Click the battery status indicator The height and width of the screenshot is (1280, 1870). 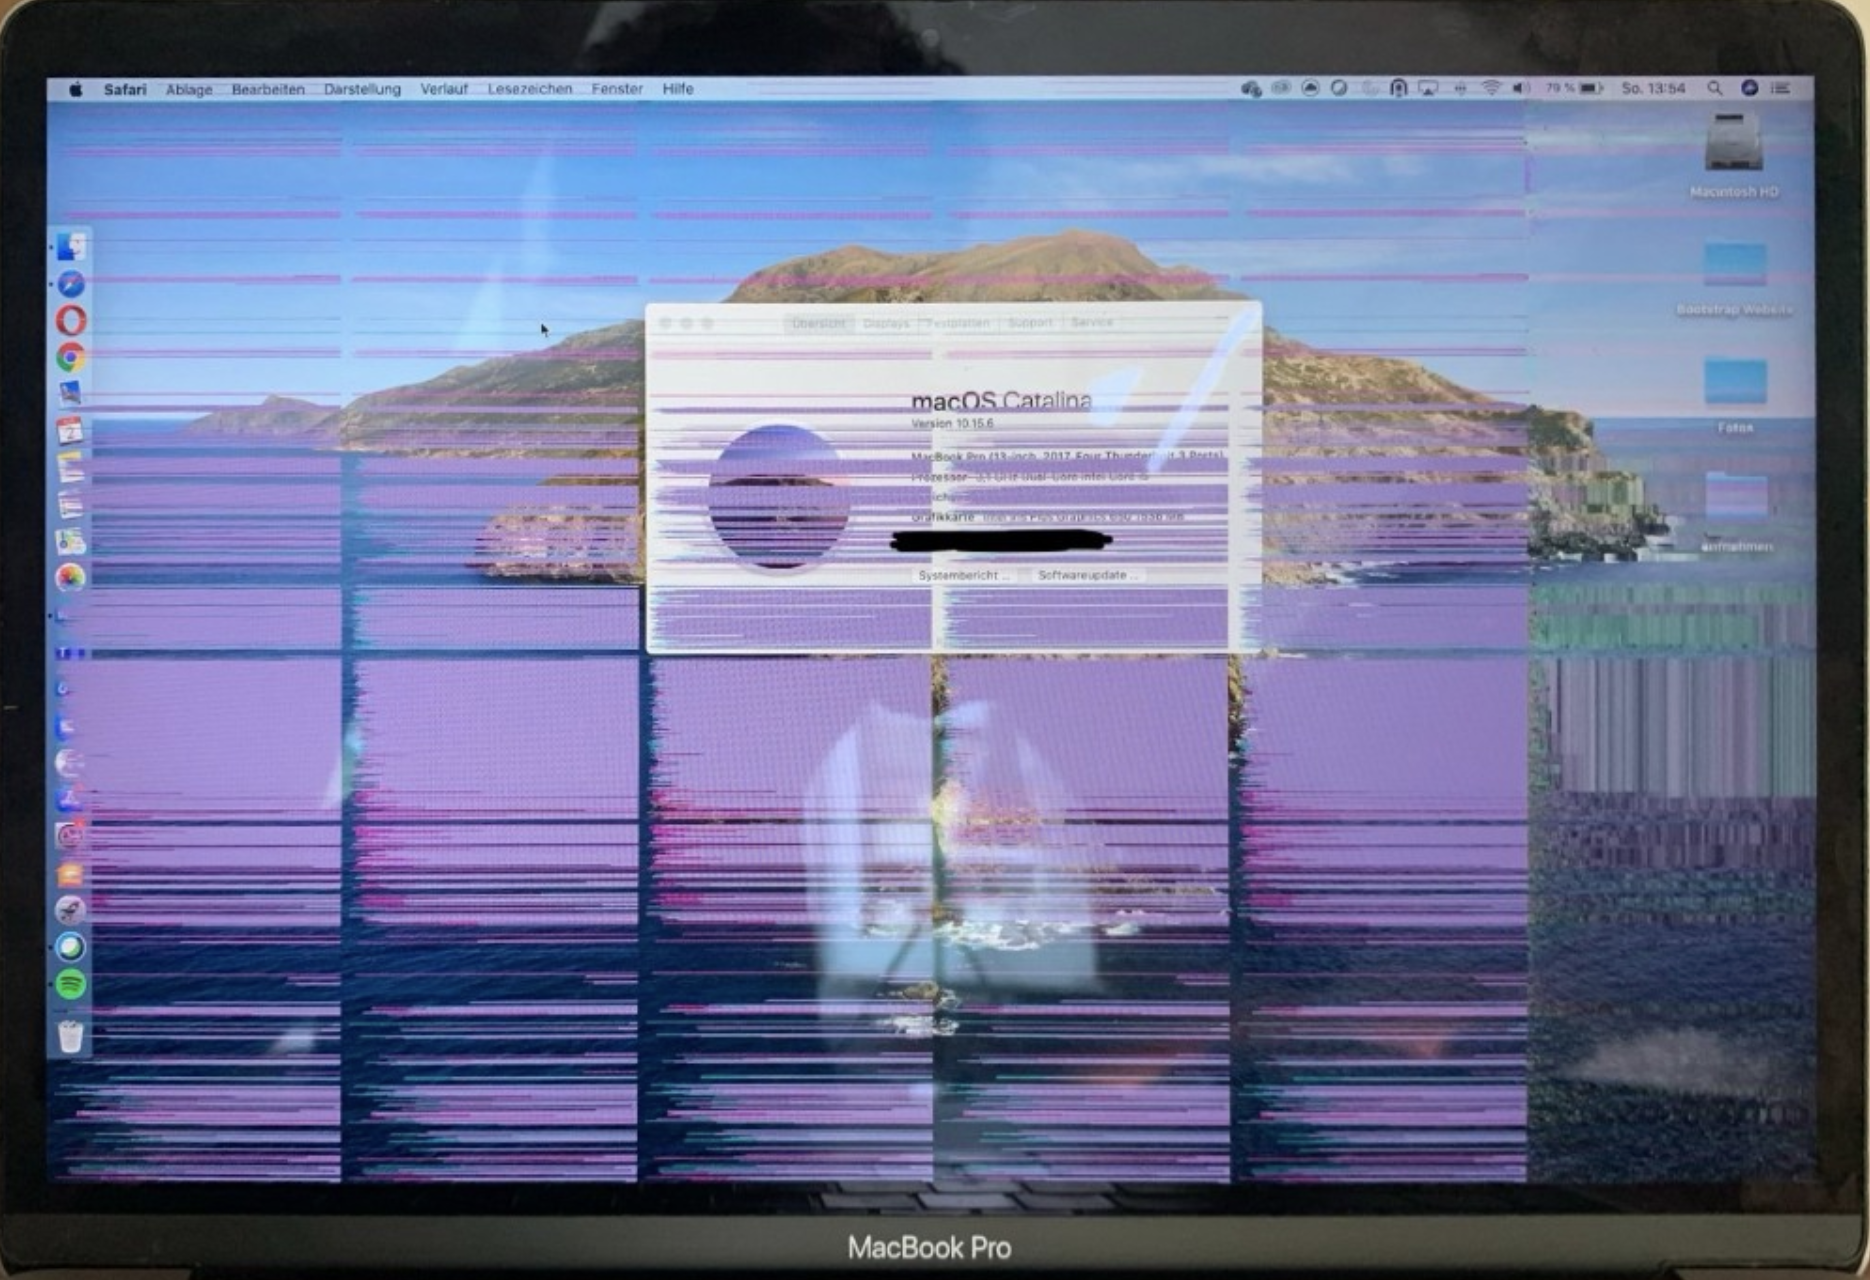click(x=1575, y=89)
